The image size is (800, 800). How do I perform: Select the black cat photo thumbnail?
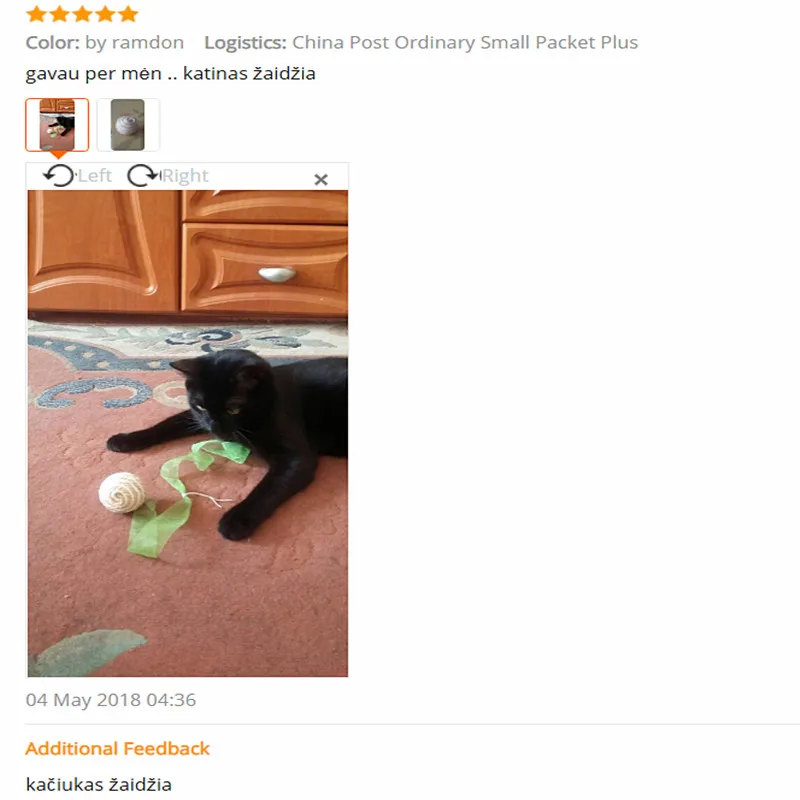pos(57,125)
